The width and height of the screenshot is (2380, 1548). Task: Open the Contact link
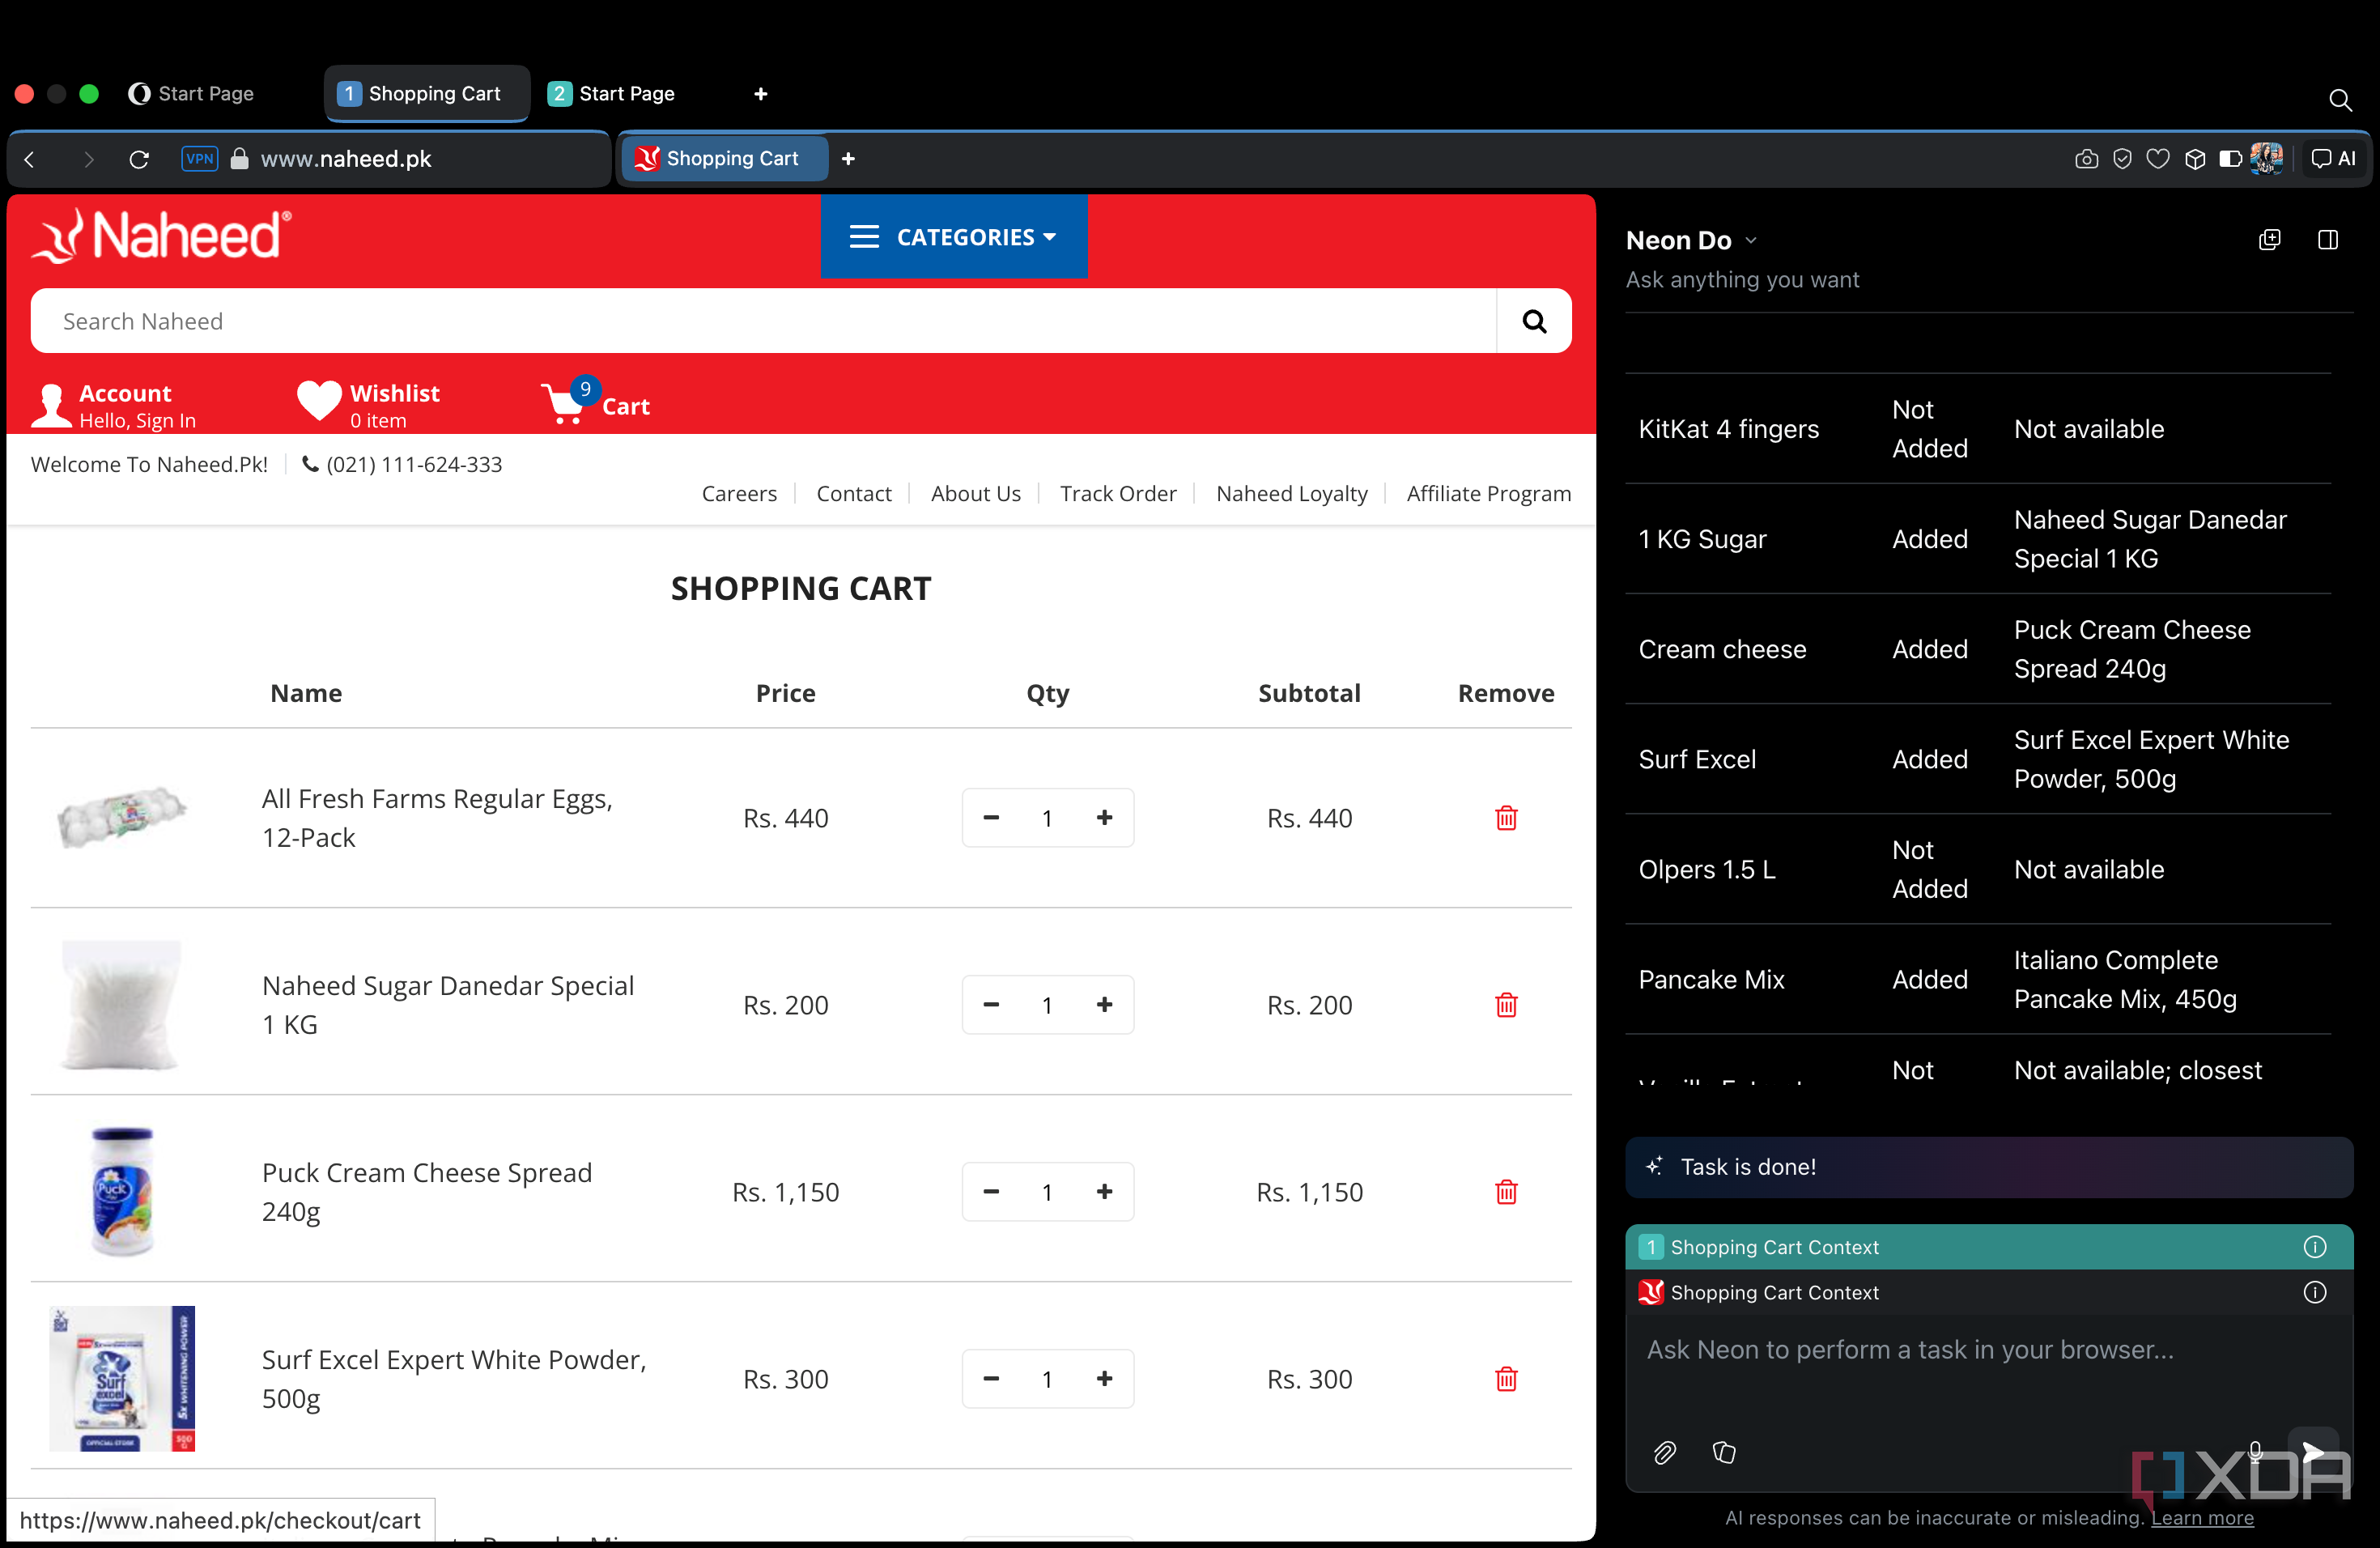pyautogui.click(x=853, y=494)
